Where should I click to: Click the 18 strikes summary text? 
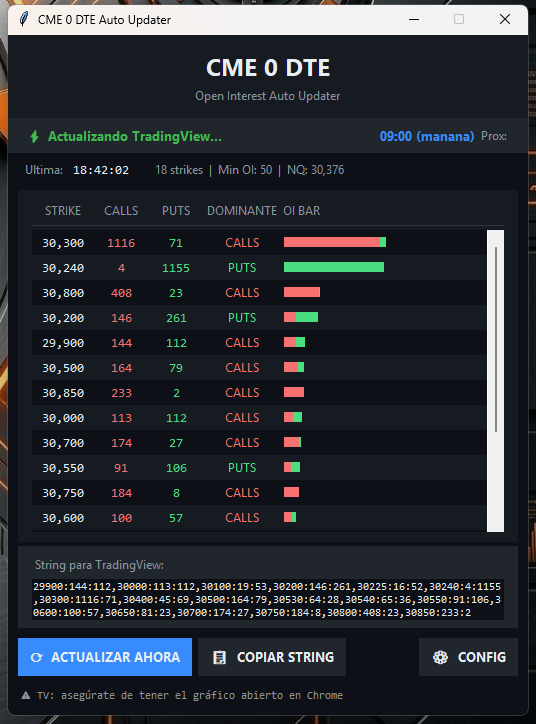179,170
